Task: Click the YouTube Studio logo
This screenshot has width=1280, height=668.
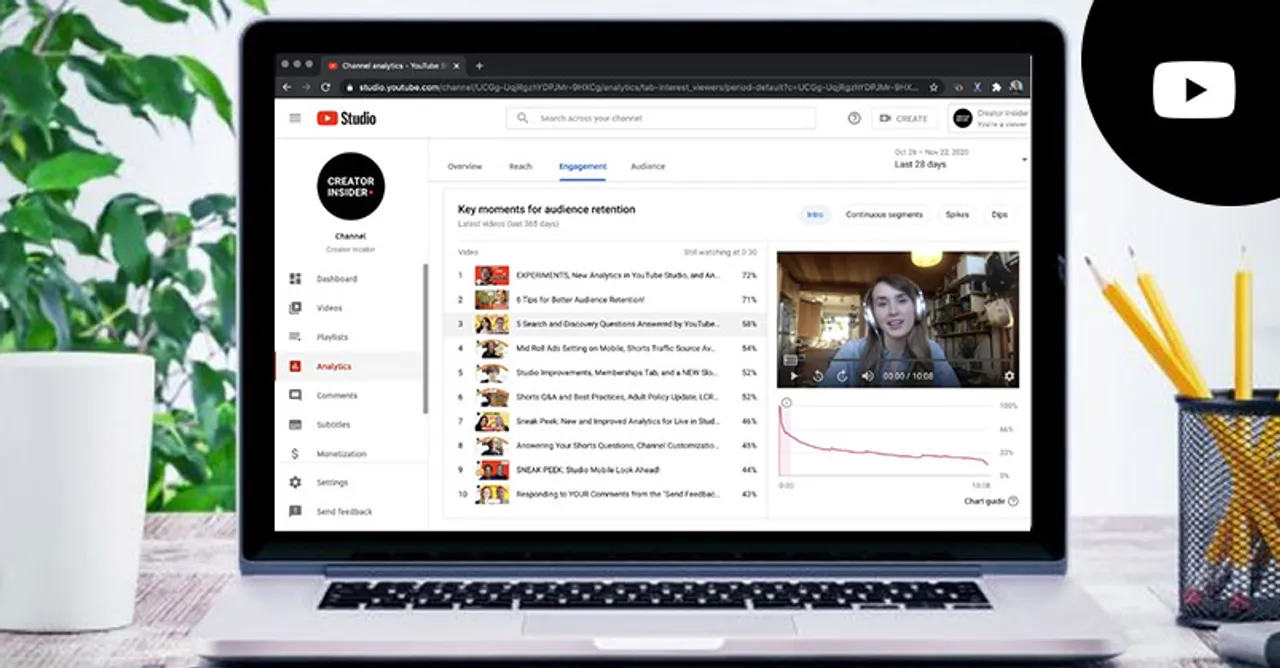Action: tap(347, 118)
